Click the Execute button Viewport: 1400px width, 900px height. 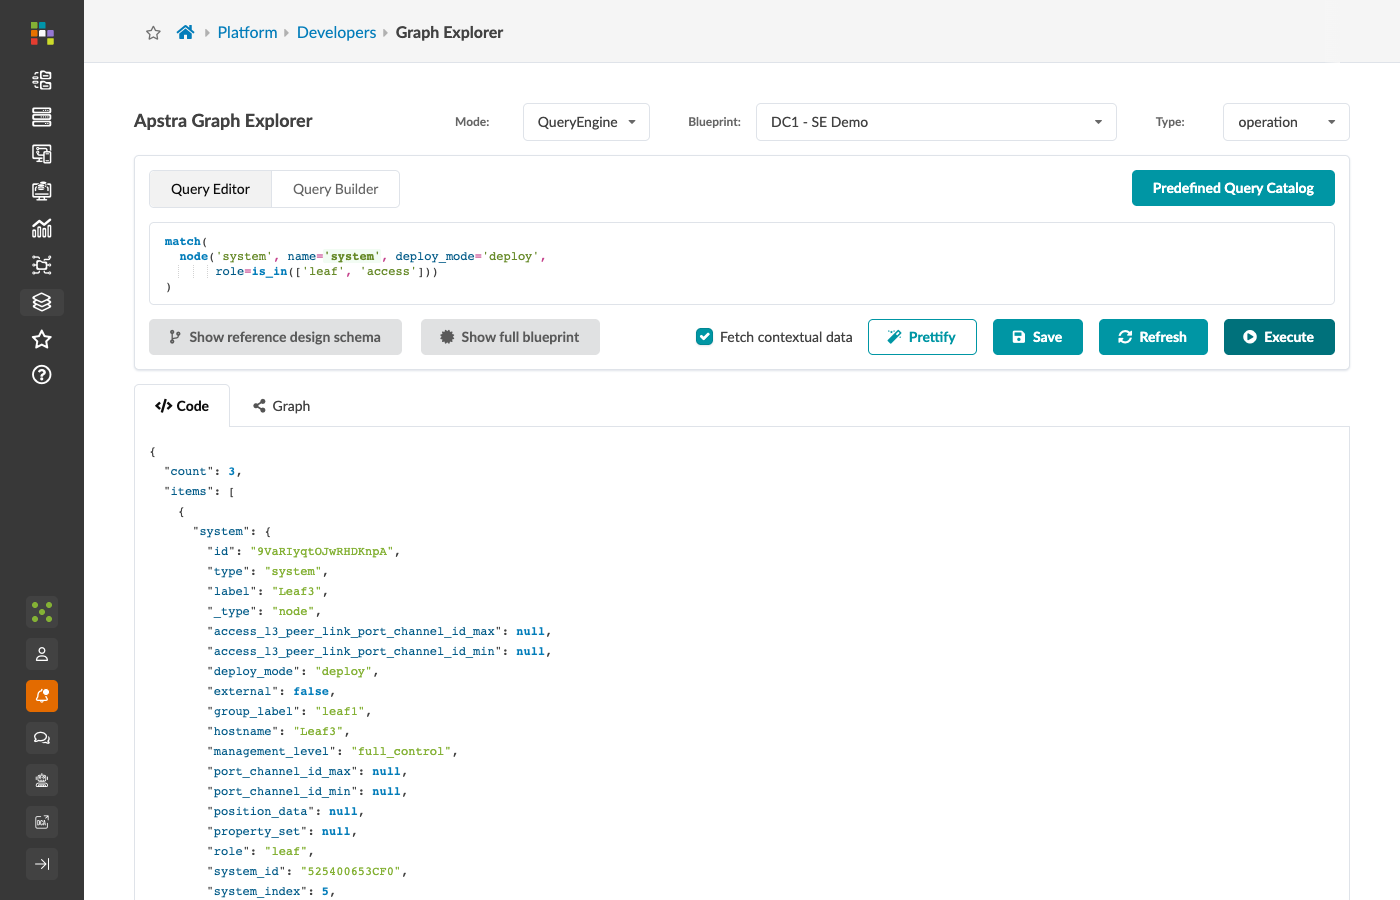click(1279, 337)
